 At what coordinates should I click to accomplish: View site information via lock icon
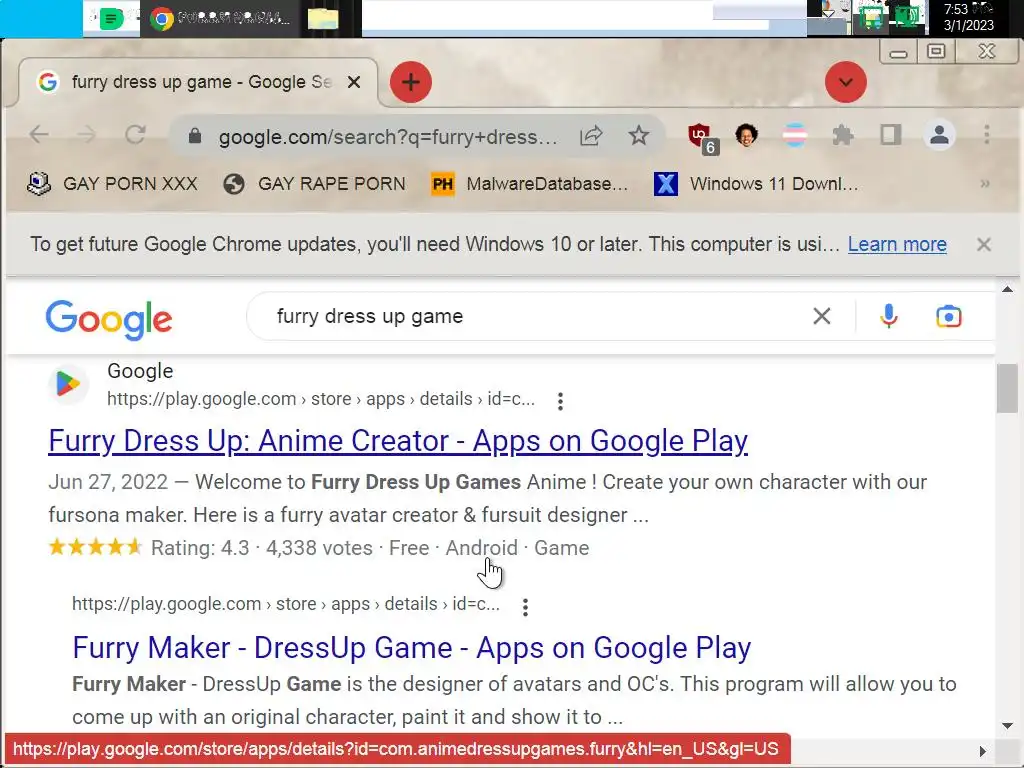195,136
